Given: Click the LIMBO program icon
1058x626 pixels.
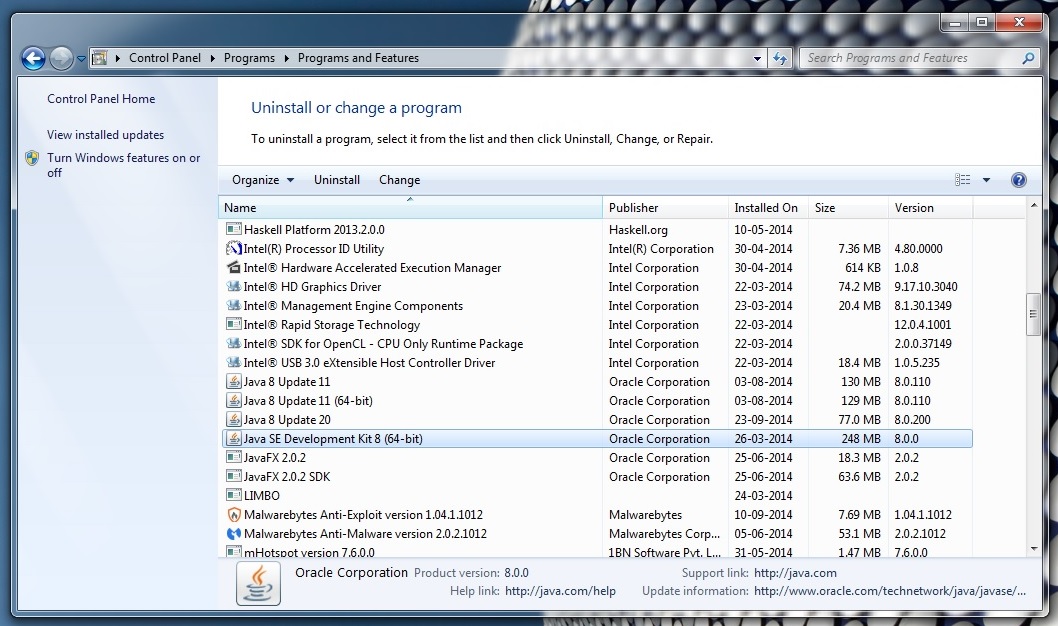Looking at the screenshot, I should click(233, 495).
